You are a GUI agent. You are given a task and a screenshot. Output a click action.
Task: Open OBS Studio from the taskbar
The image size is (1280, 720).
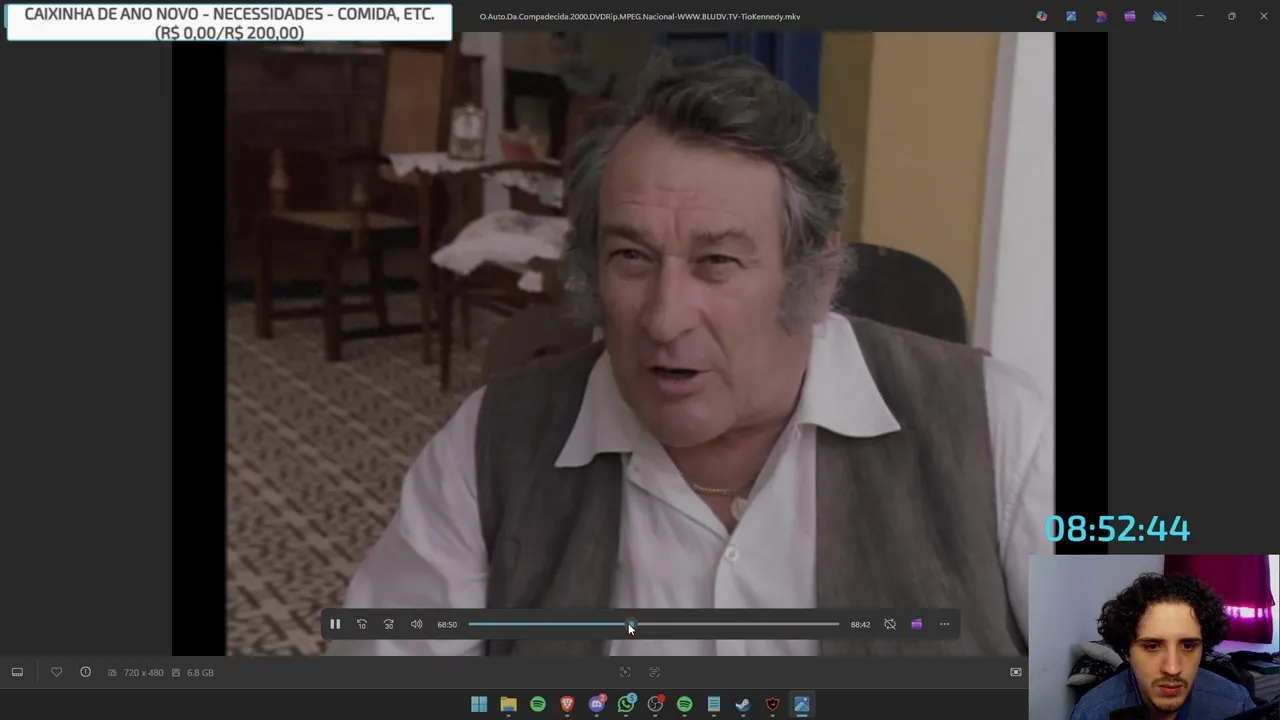point(655,704)
